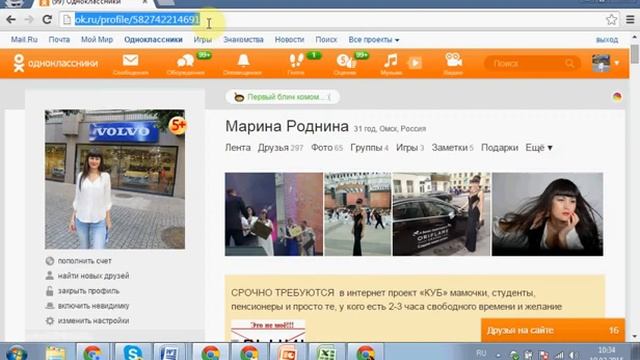Open the 'Группы 4' tab
The height and width of the screenshot is (360, 640).
tap(369, 148)
